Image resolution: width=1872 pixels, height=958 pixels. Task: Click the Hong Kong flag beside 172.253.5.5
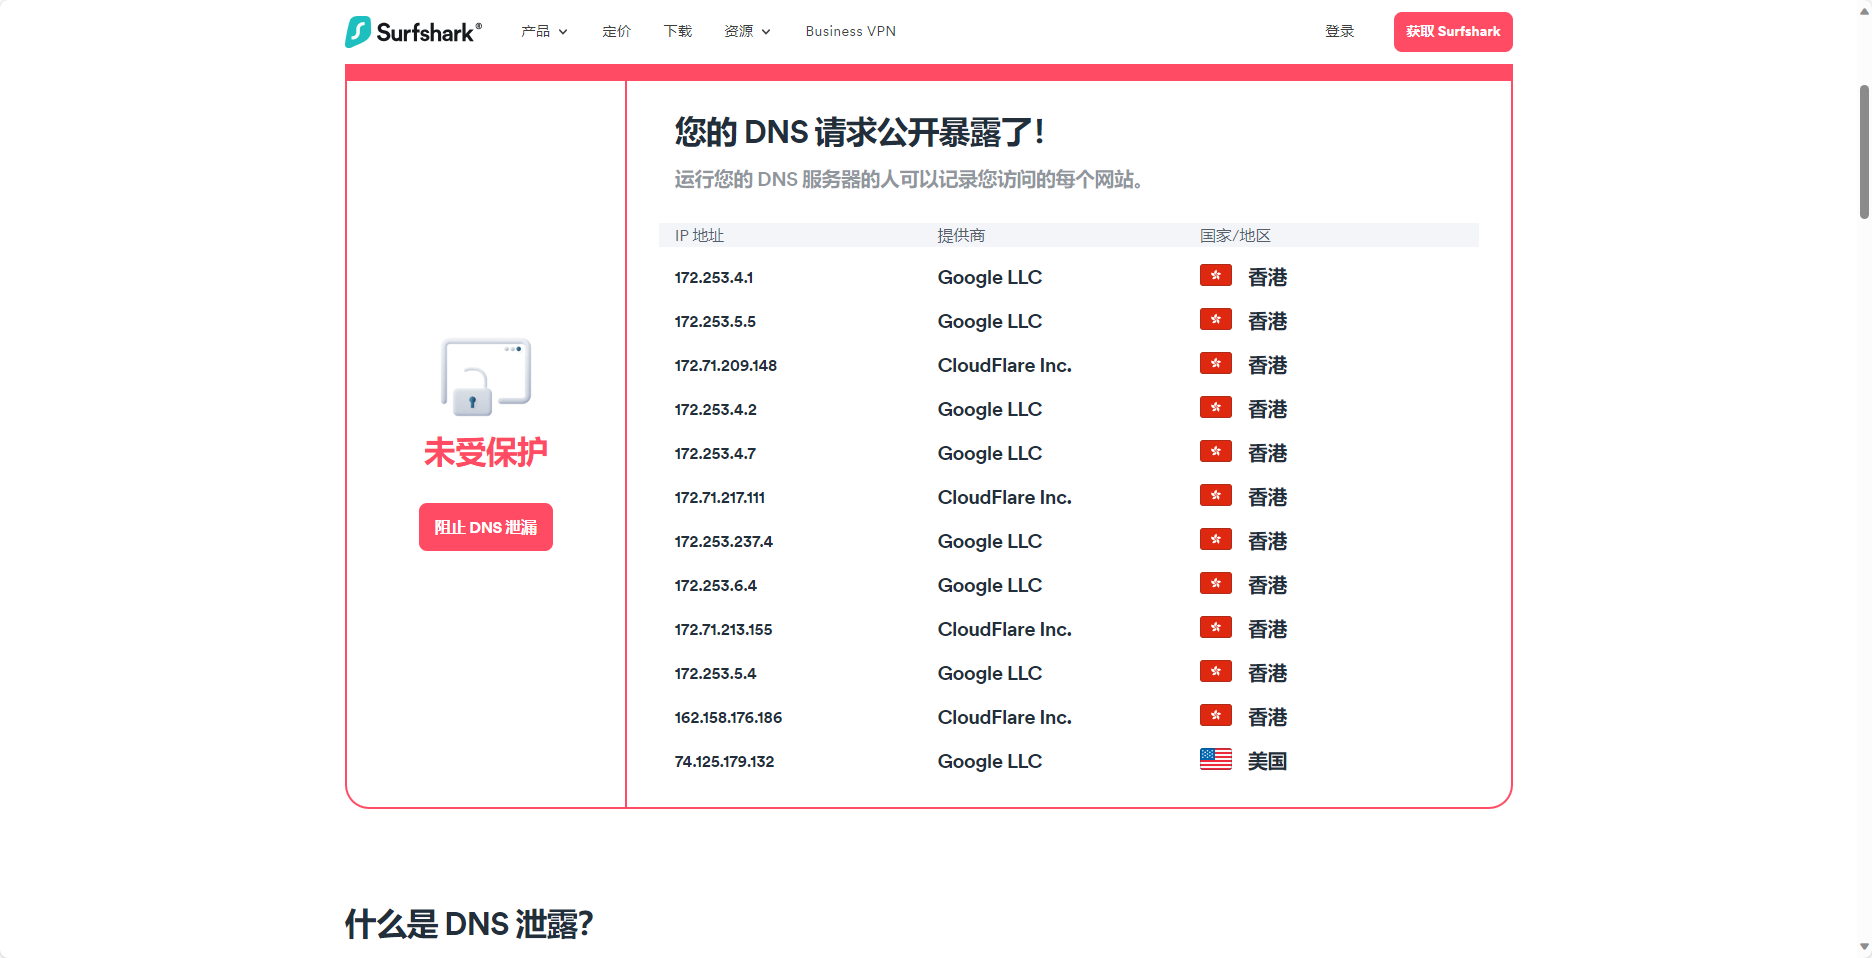(x=1216, y=320)
